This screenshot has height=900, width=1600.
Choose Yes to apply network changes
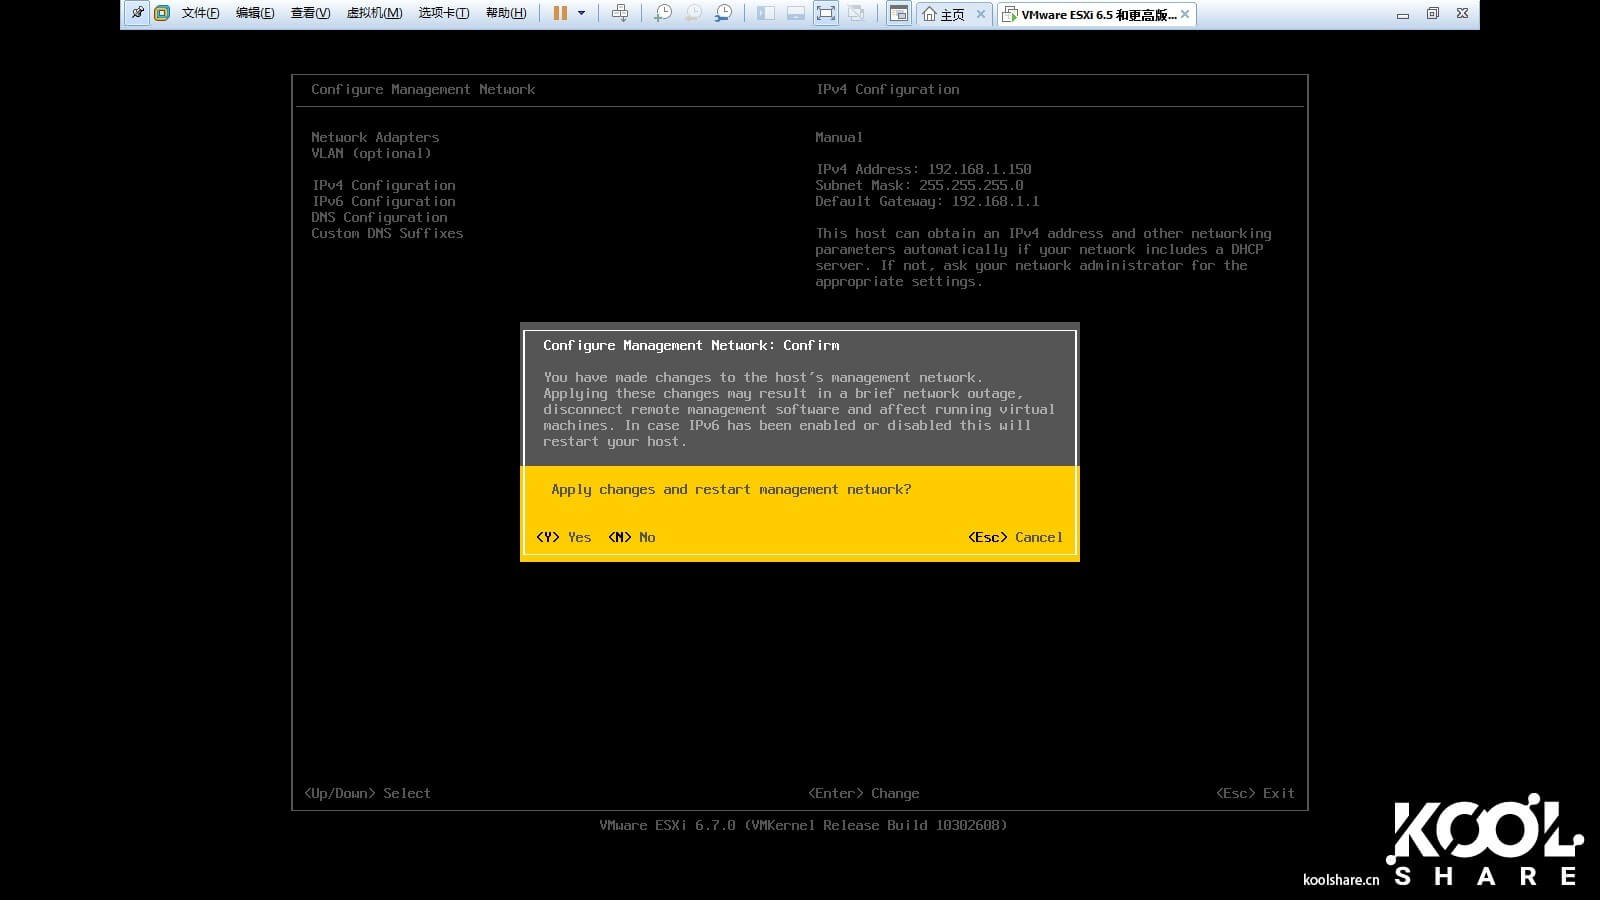point(564,537)
